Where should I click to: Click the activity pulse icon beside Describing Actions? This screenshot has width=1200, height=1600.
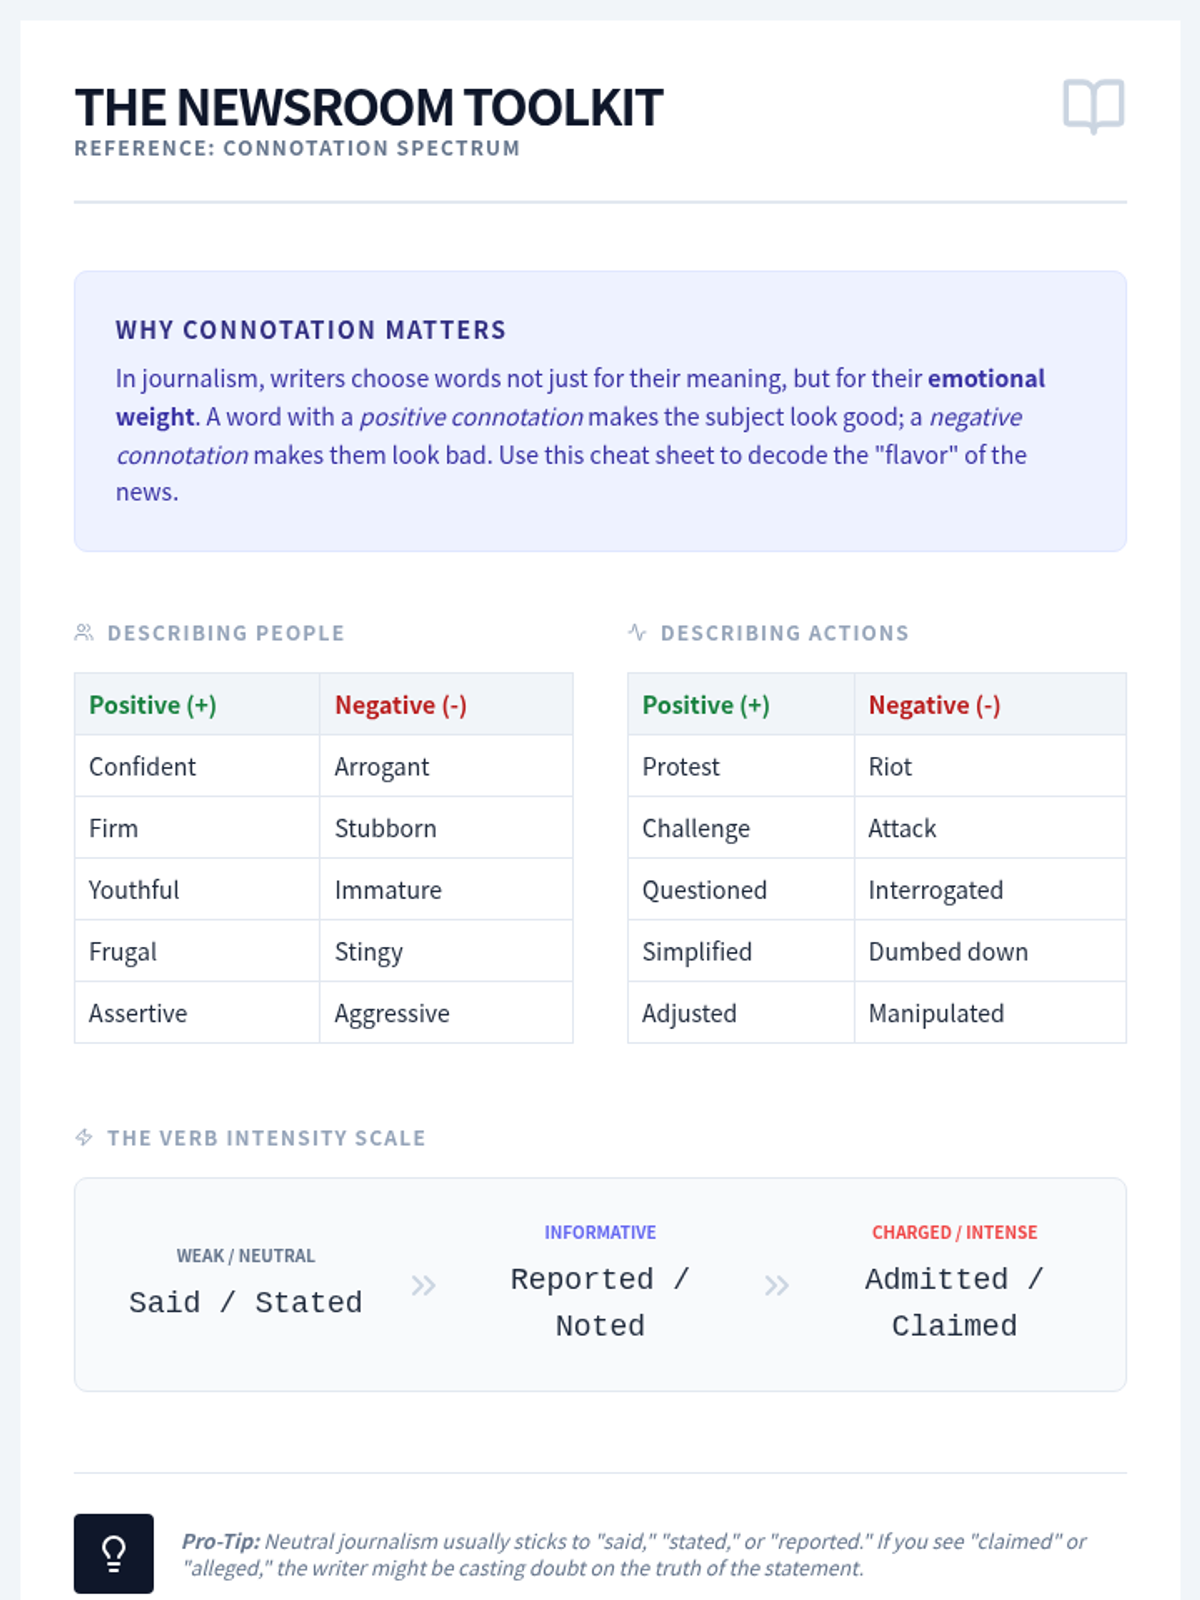(637, 632)
